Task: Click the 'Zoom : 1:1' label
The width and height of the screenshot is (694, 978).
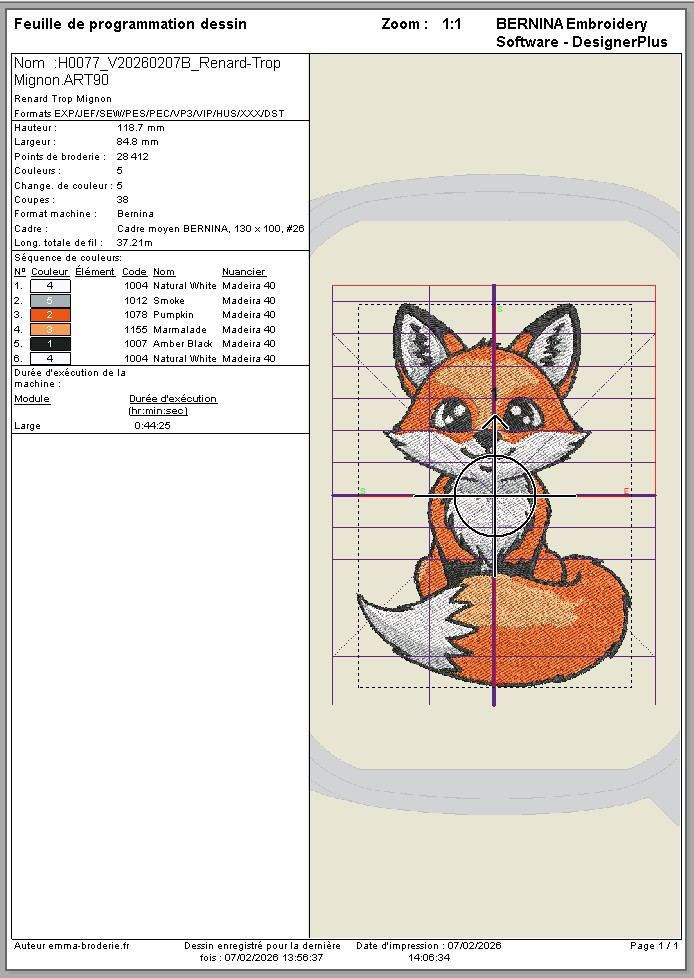Action: tap(421, 24)
